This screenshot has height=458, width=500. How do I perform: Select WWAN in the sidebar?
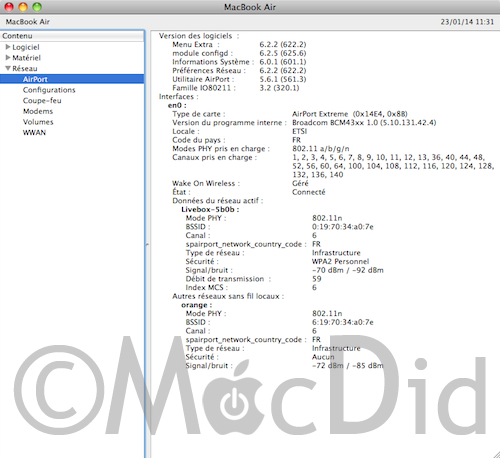34,132
